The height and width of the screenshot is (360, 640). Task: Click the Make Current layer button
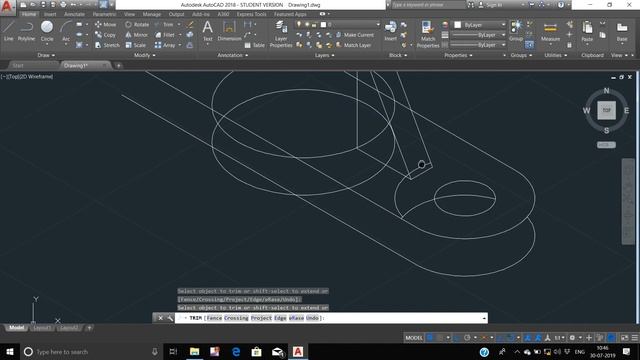[x=354, y=35]
